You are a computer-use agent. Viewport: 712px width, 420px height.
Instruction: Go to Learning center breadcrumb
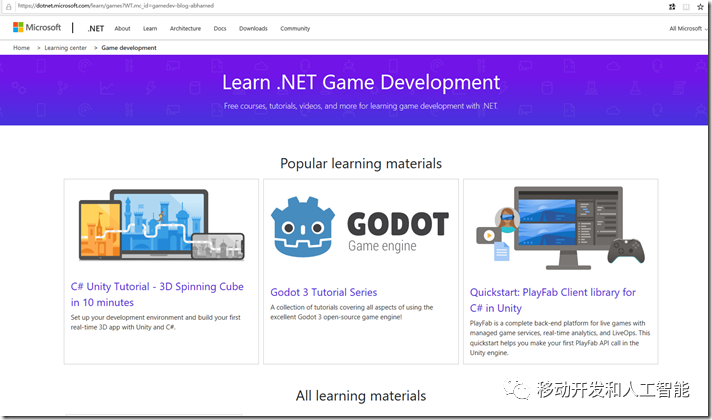(65, 48)
